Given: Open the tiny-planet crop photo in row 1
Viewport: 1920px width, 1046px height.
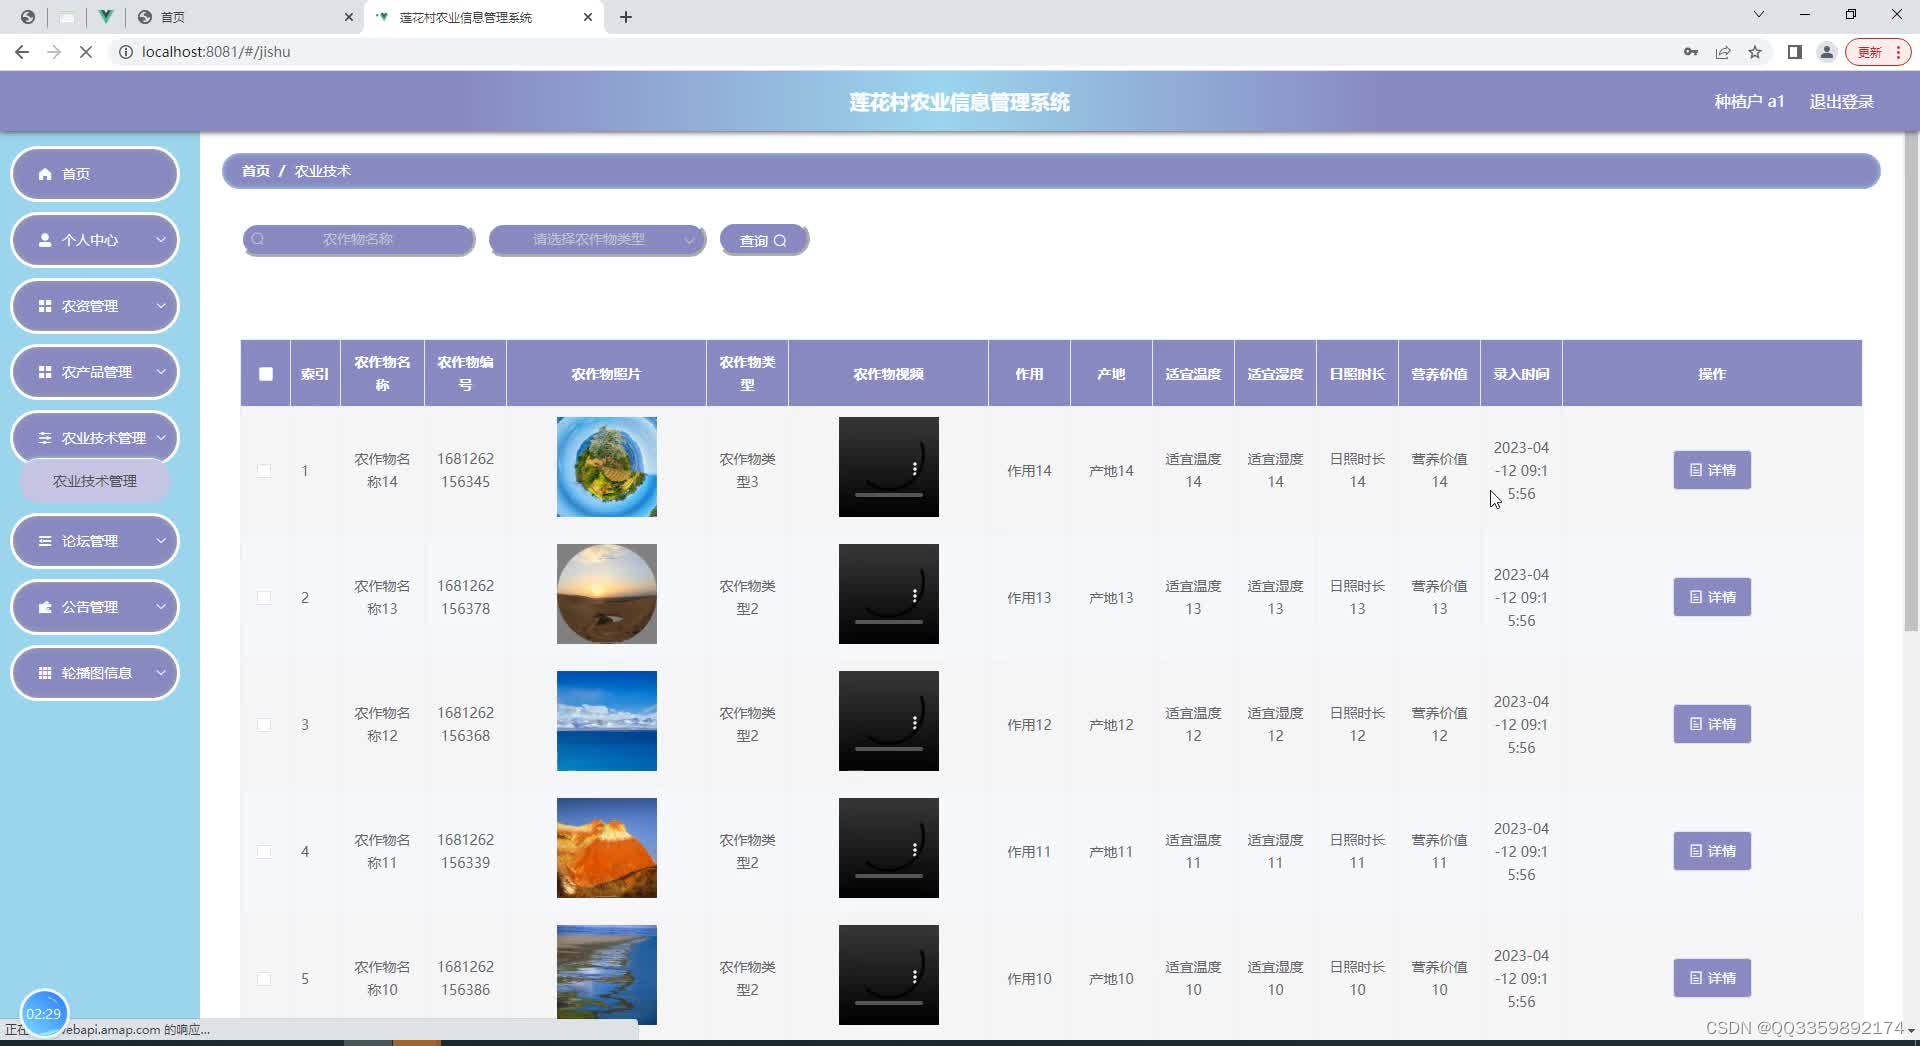Looking at the screenshot, I should coord(607,467).
